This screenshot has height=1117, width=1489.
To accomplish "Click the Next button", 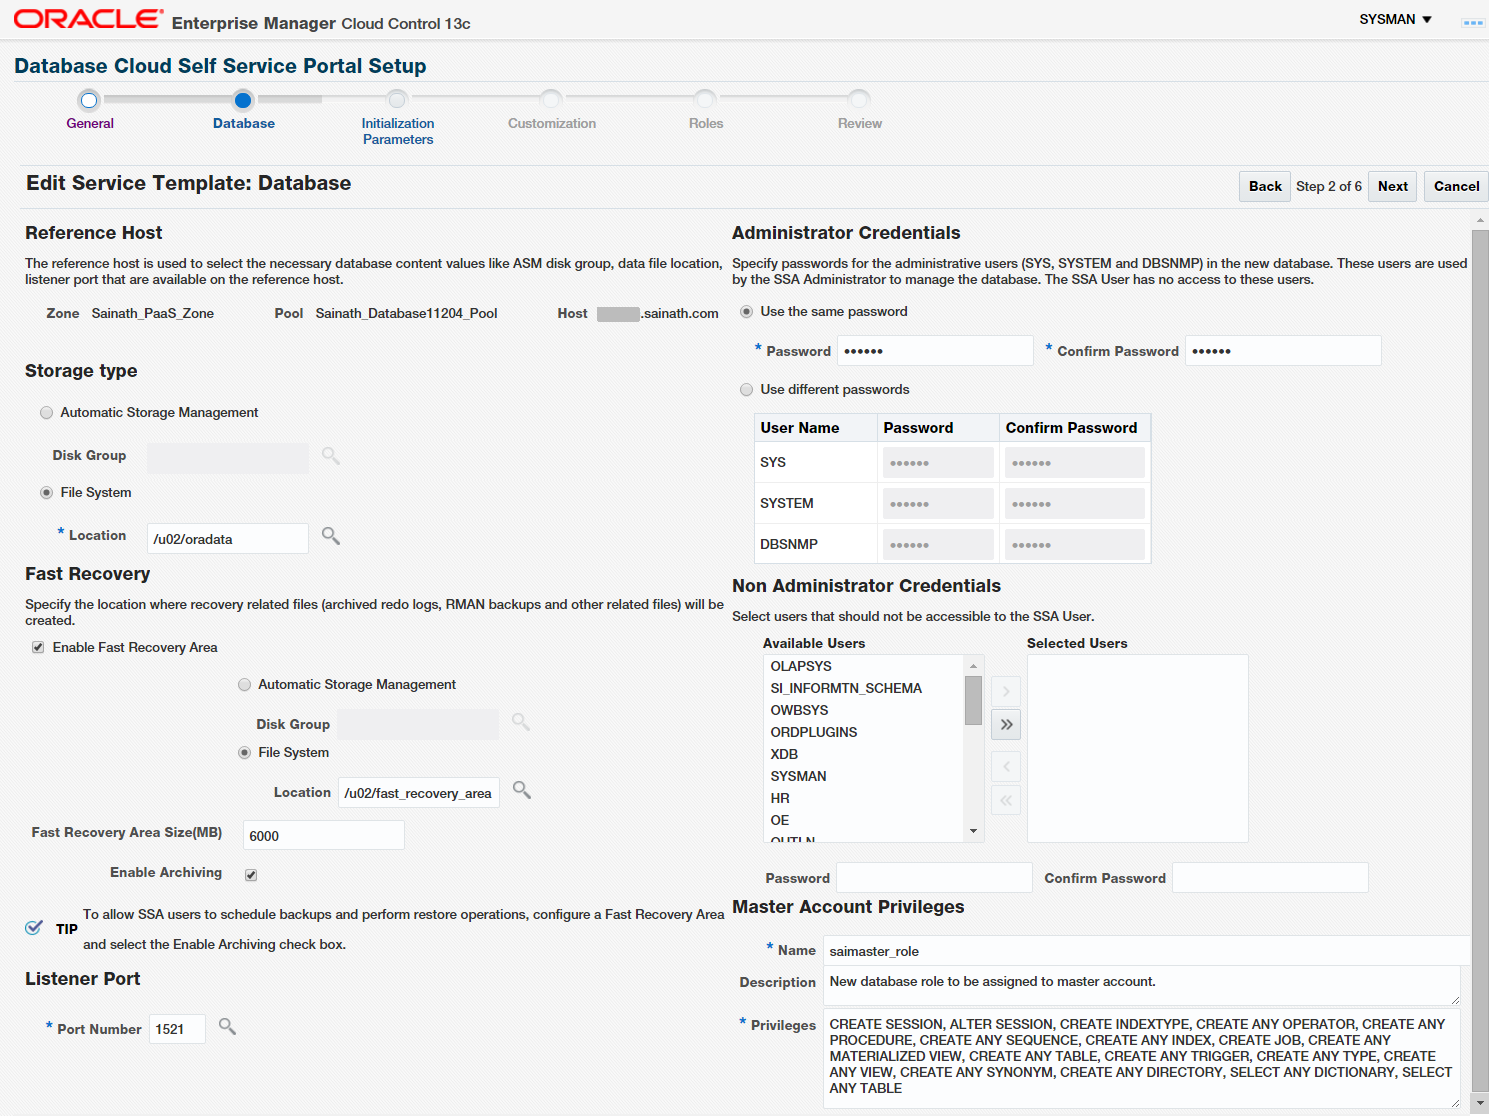I will click(x=1392, y=187).
